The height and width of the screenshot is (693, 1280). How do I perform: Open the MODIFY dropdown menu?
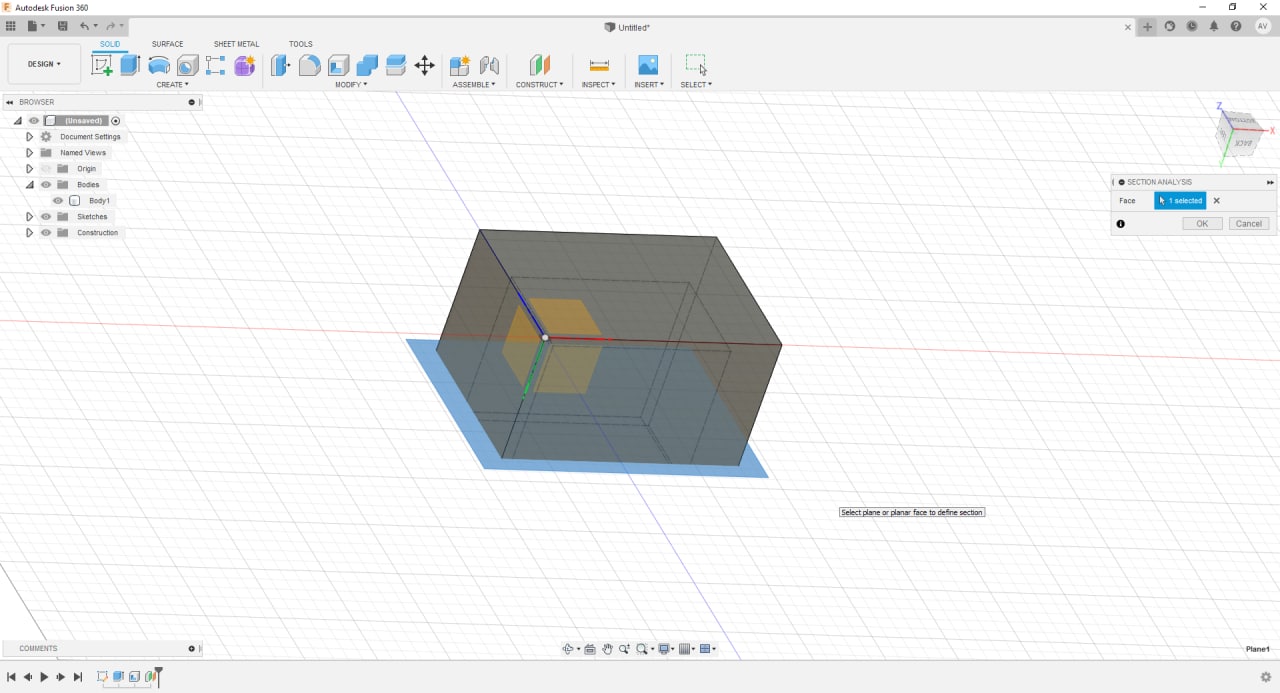click(x=351, y=85)
